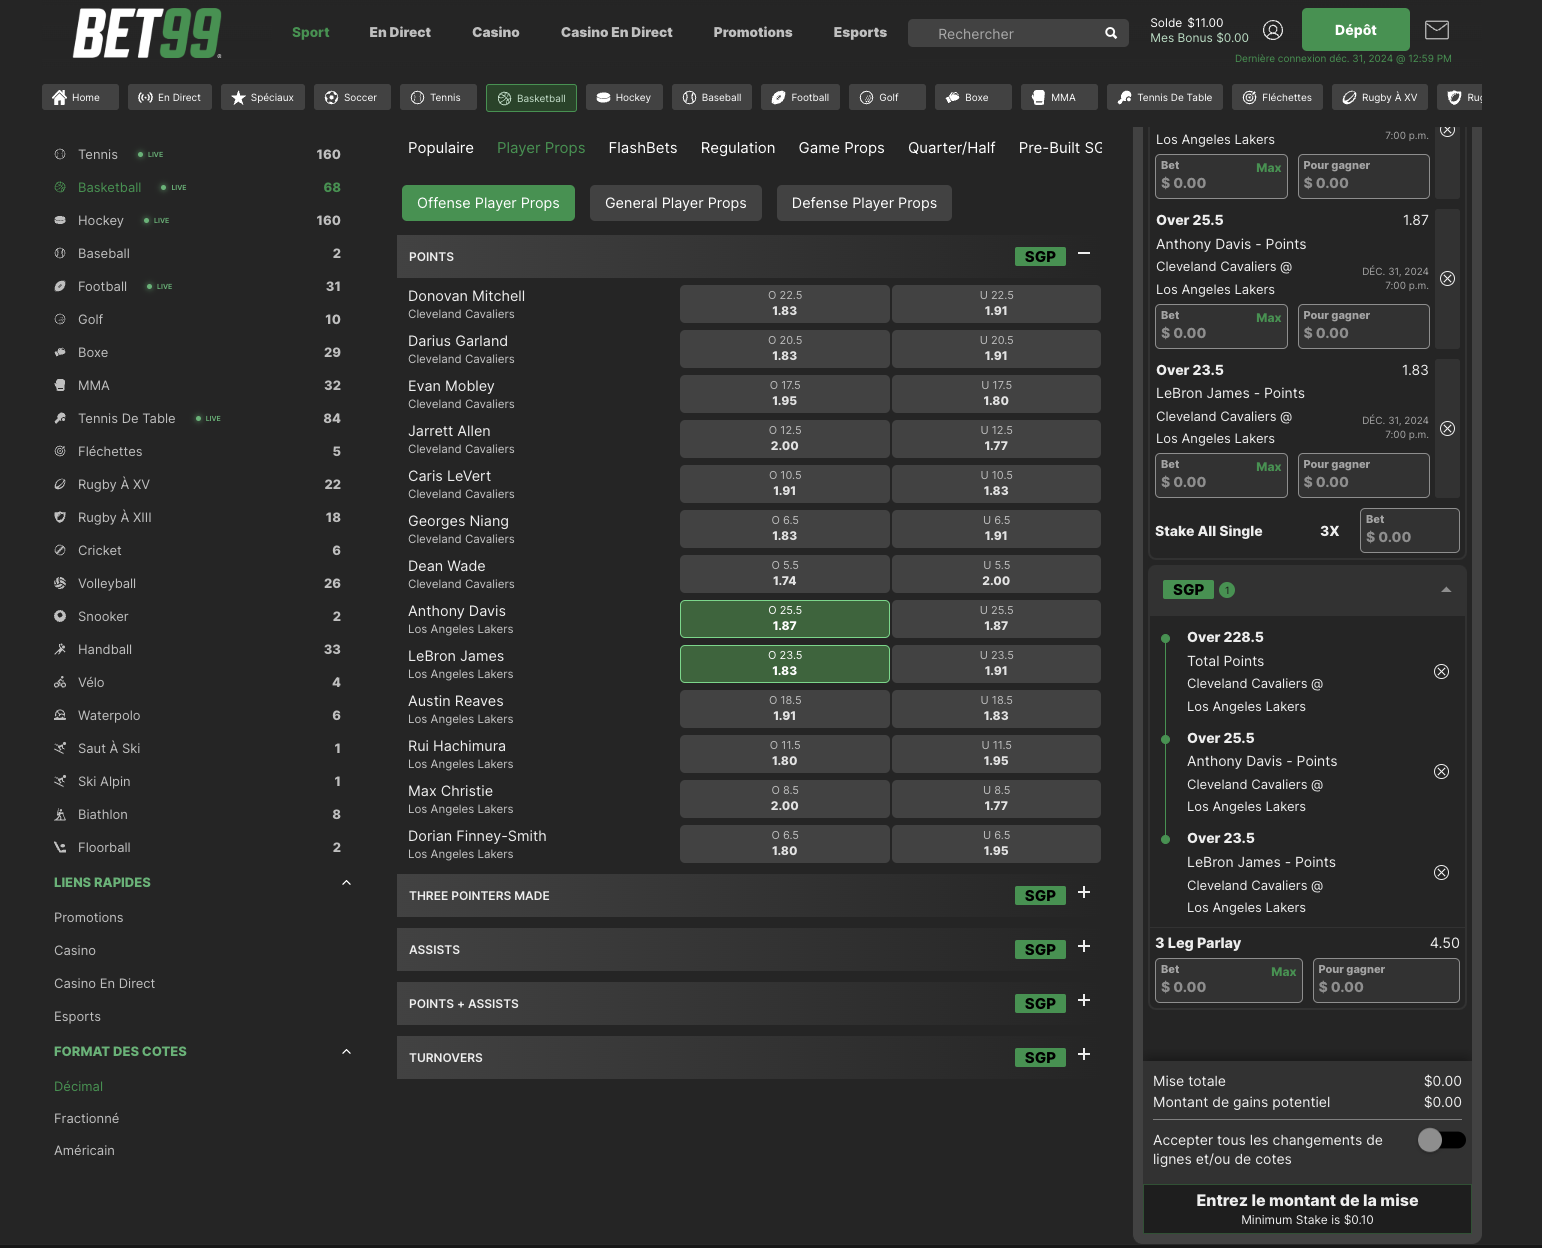Remove Over 228.5 Total Points SGP leg
1542x1248 pixels.
[x=1441, y=672]
